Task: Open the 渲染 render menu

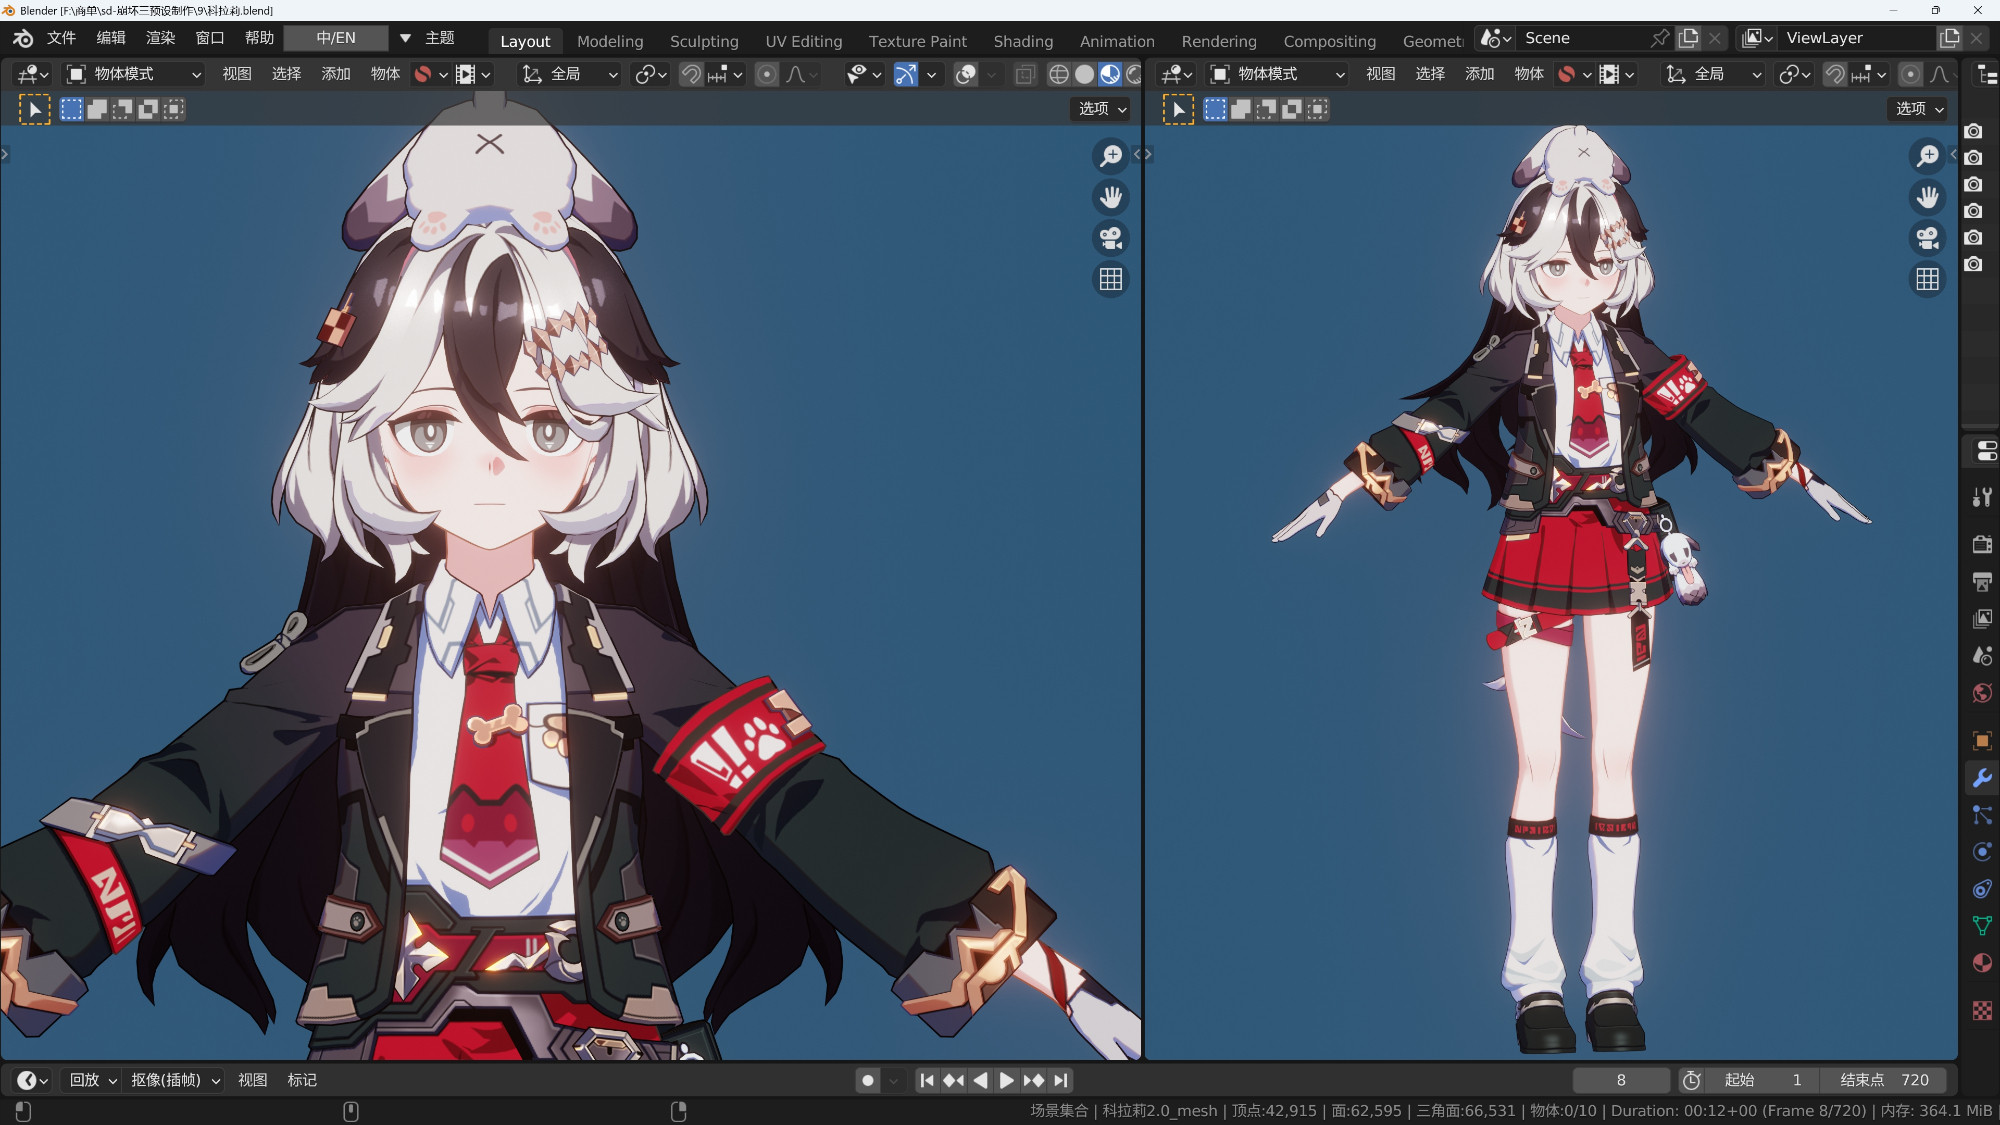Action: pos(160,38)
